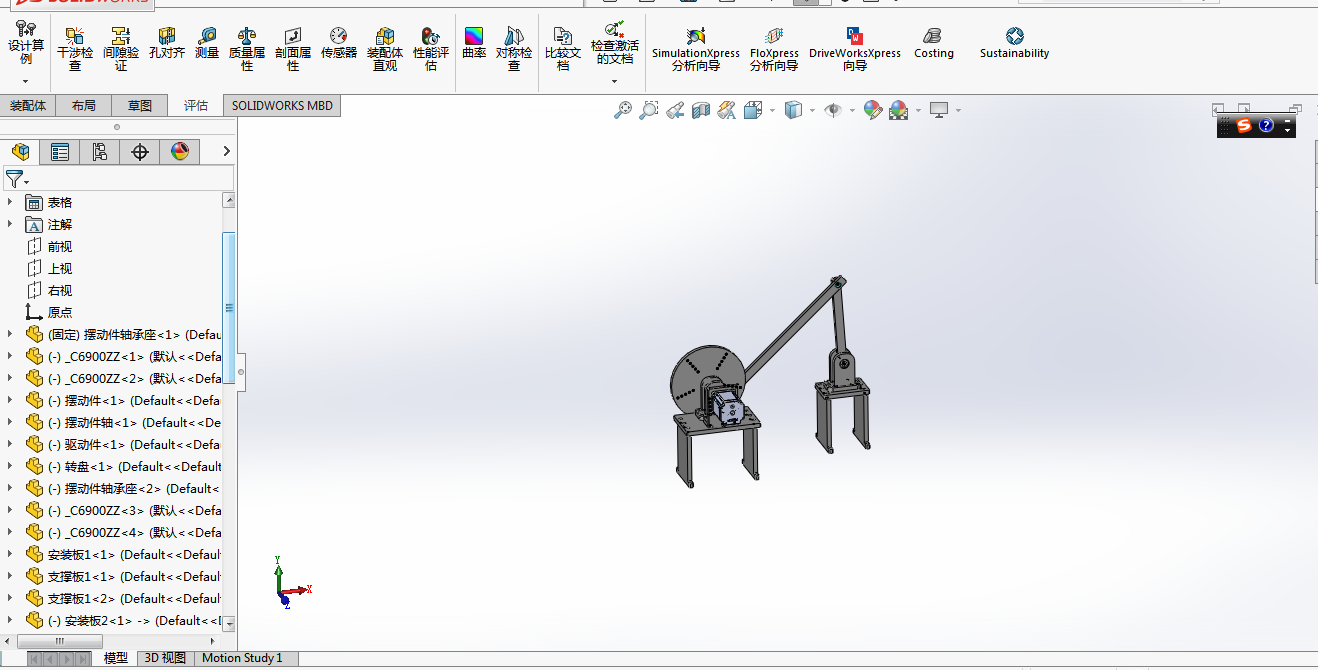
Task: Open 质量属性 mass properties
Action: [x=247, y=50]
